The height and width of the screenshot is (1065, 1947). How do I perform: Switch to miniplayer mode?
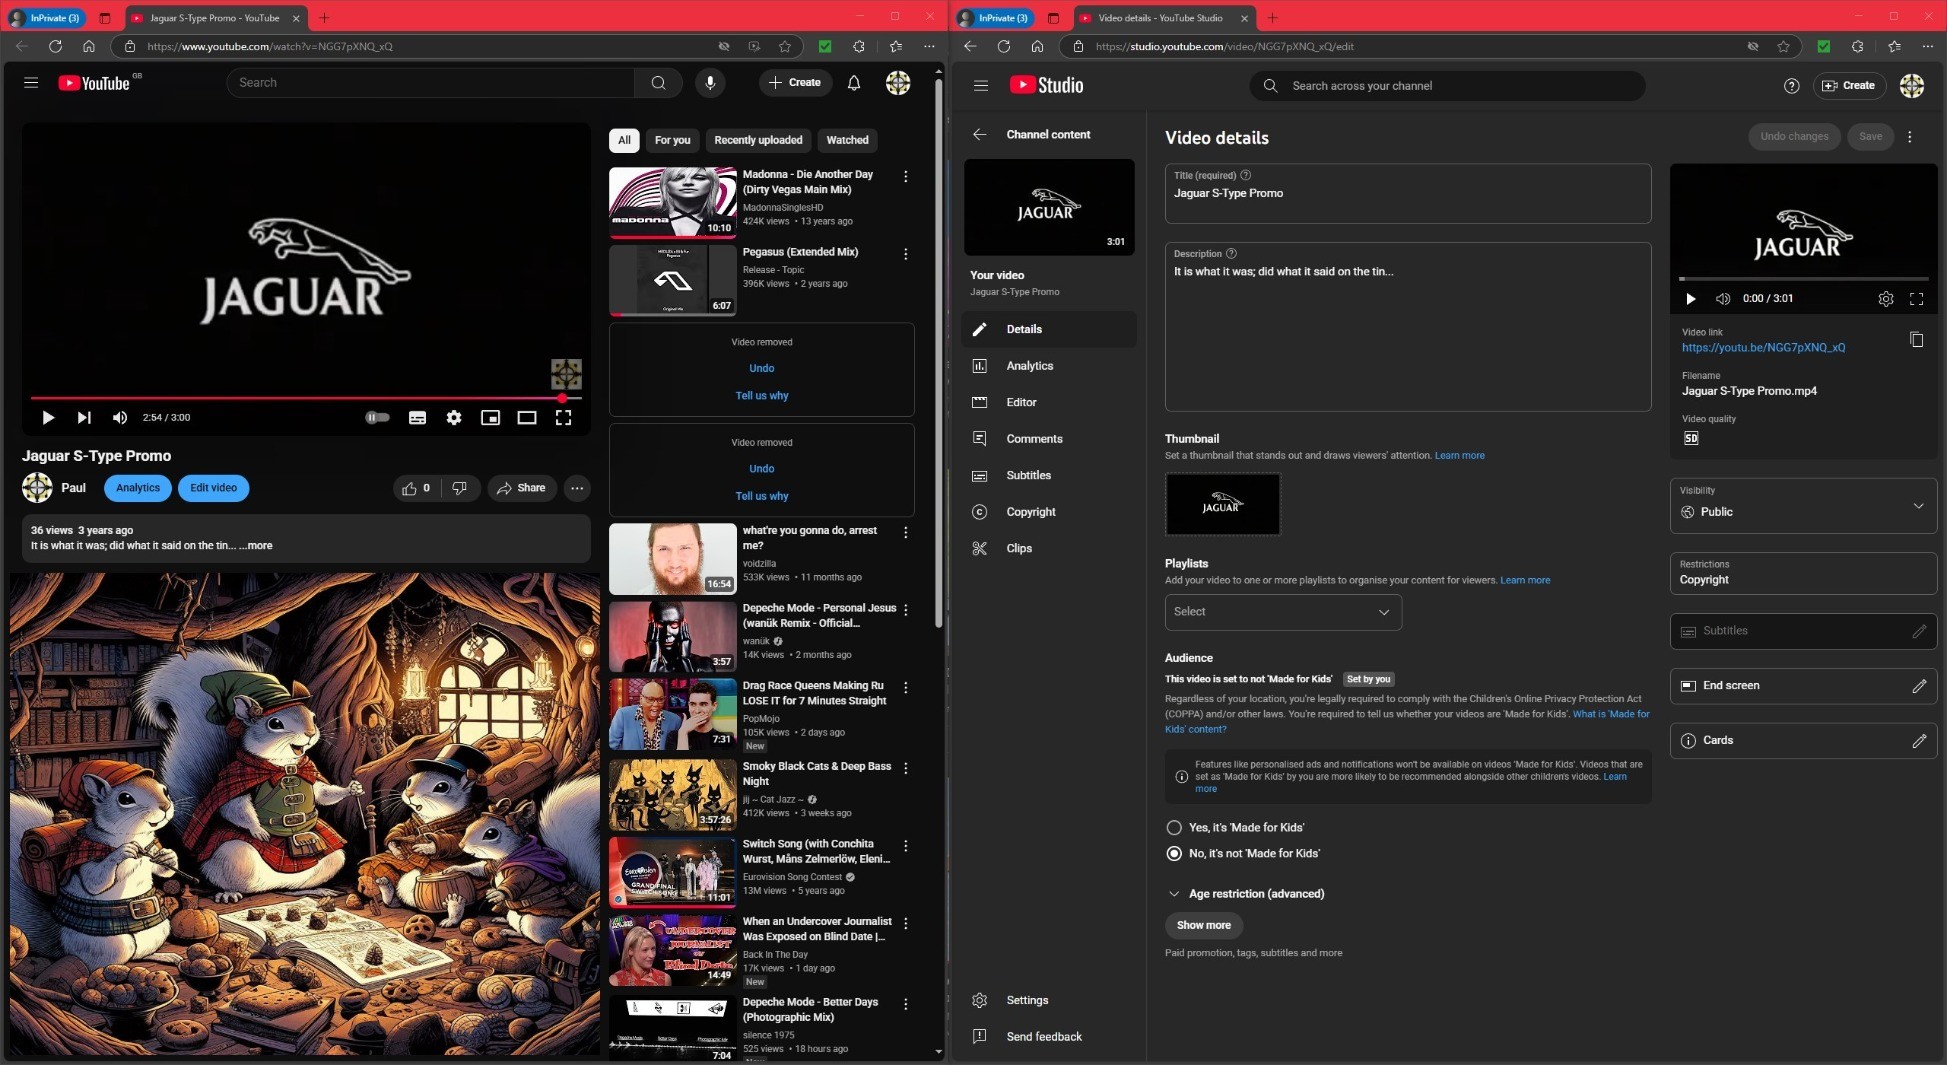(x=490, y=418)
